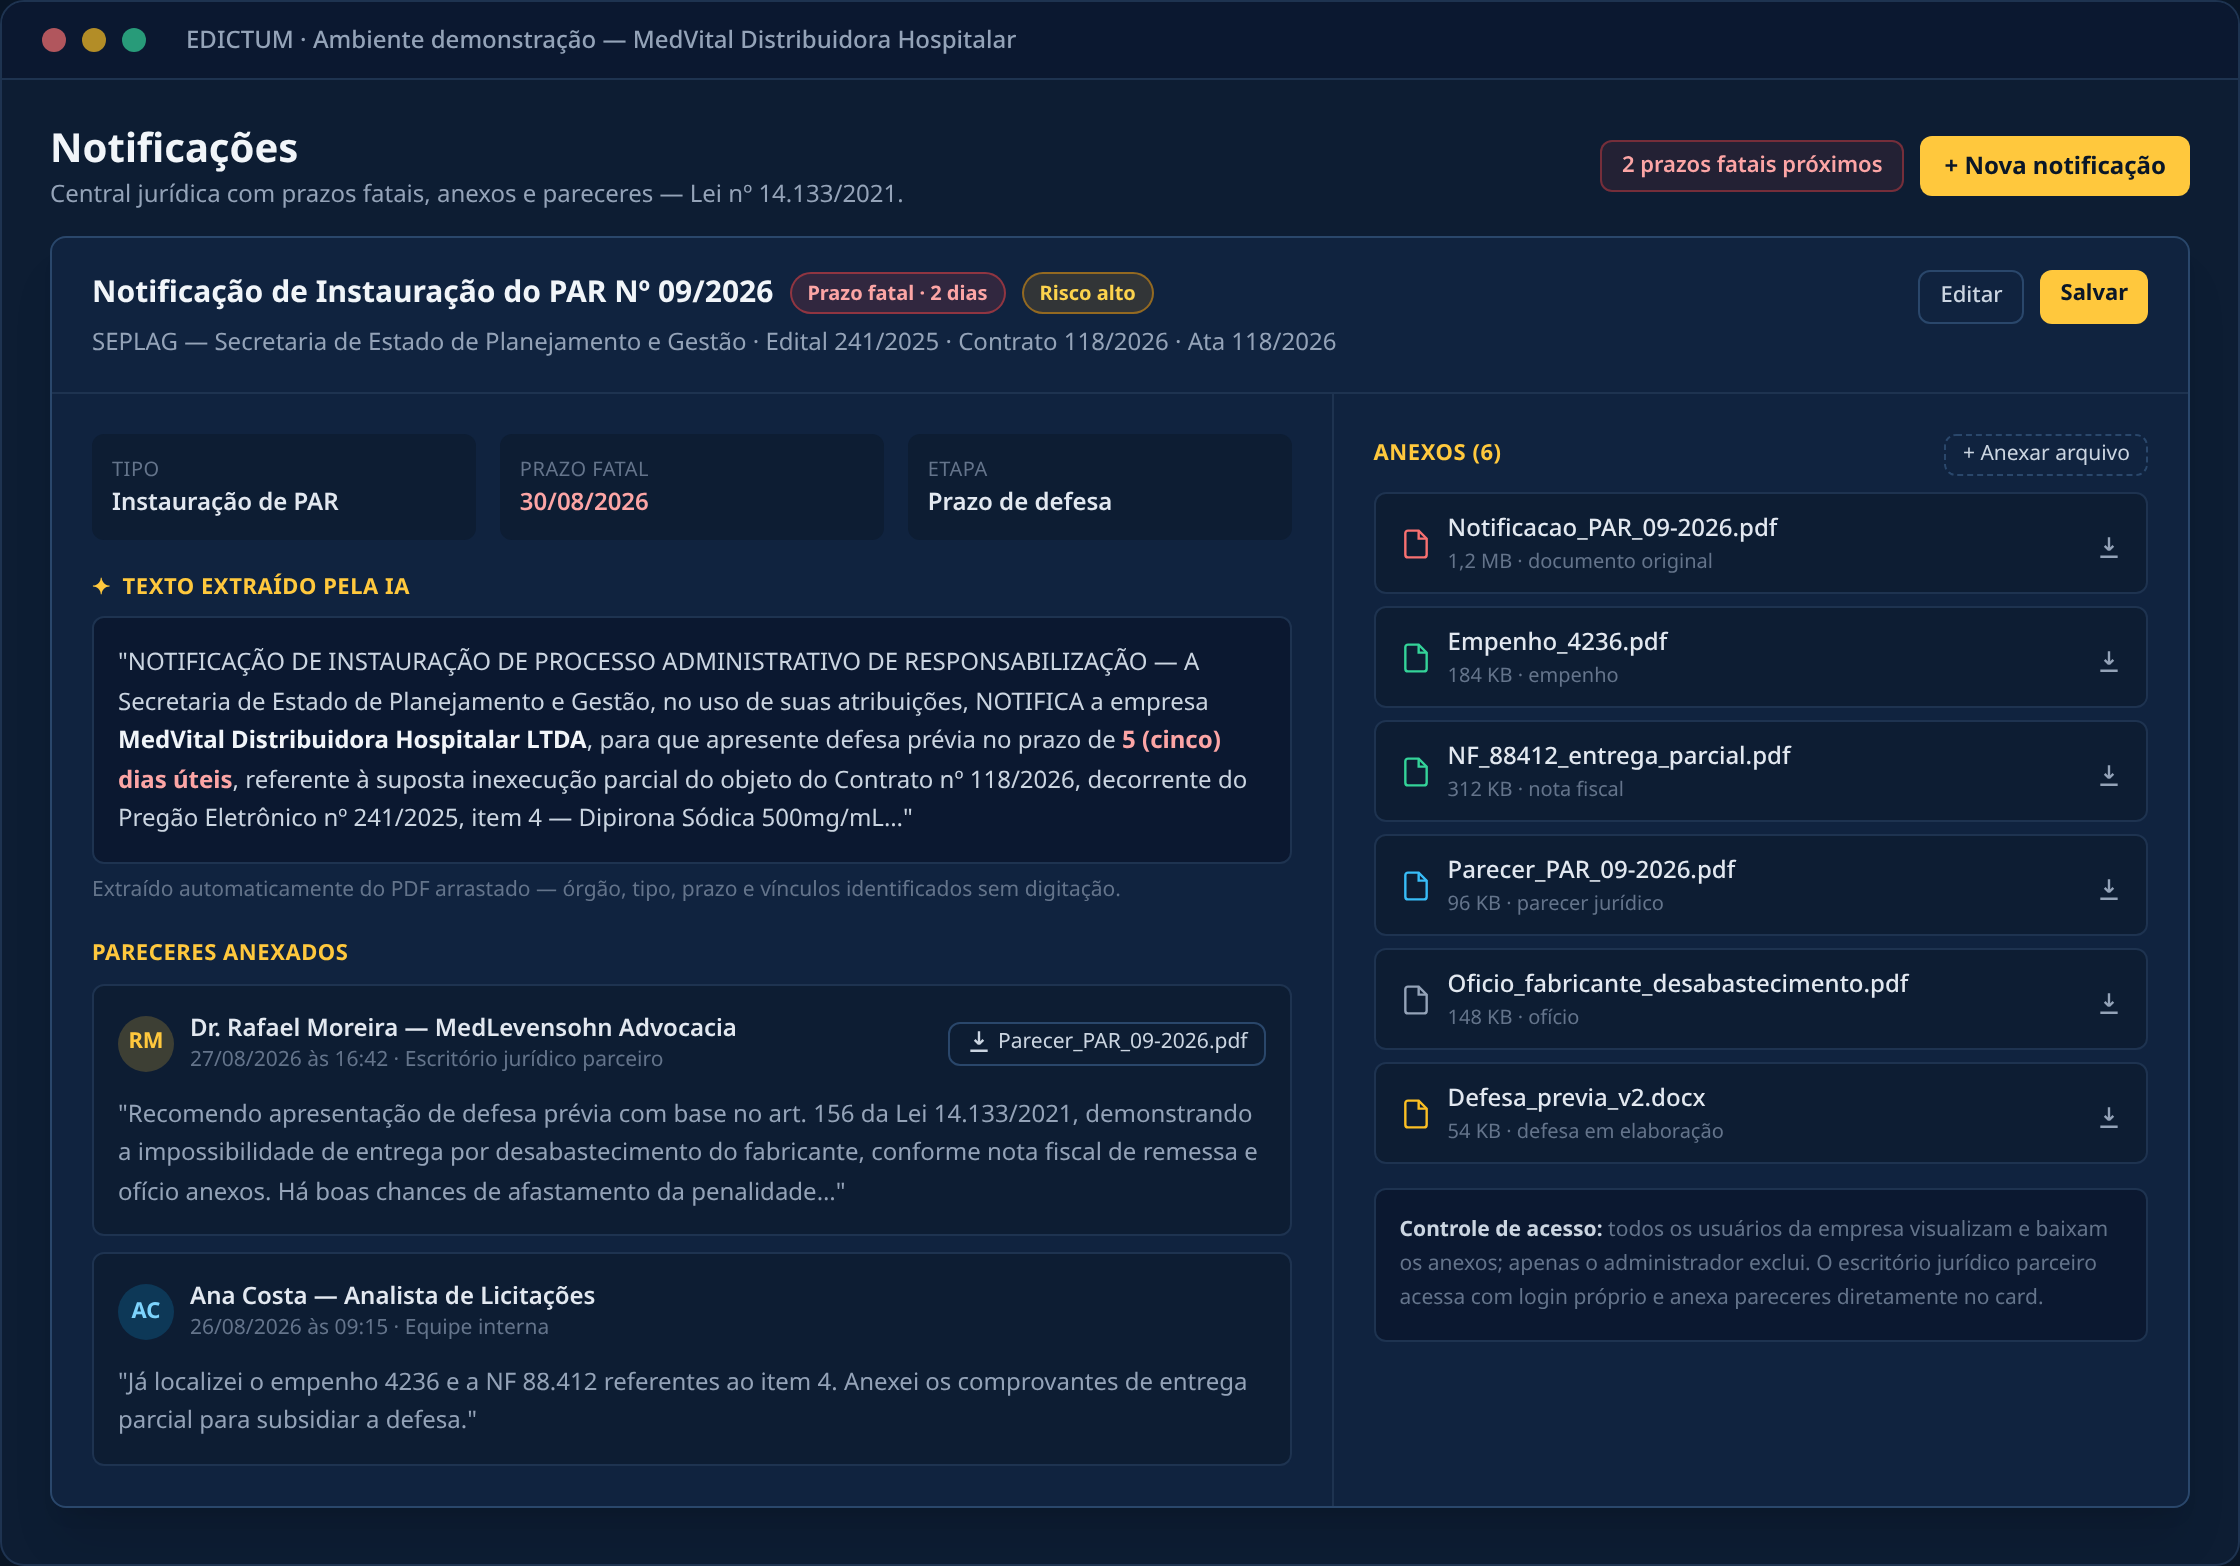This screenshot has width=2240, height=1566.
Task: Select the Tipo field Instauração de PAR
Action: 283,486
